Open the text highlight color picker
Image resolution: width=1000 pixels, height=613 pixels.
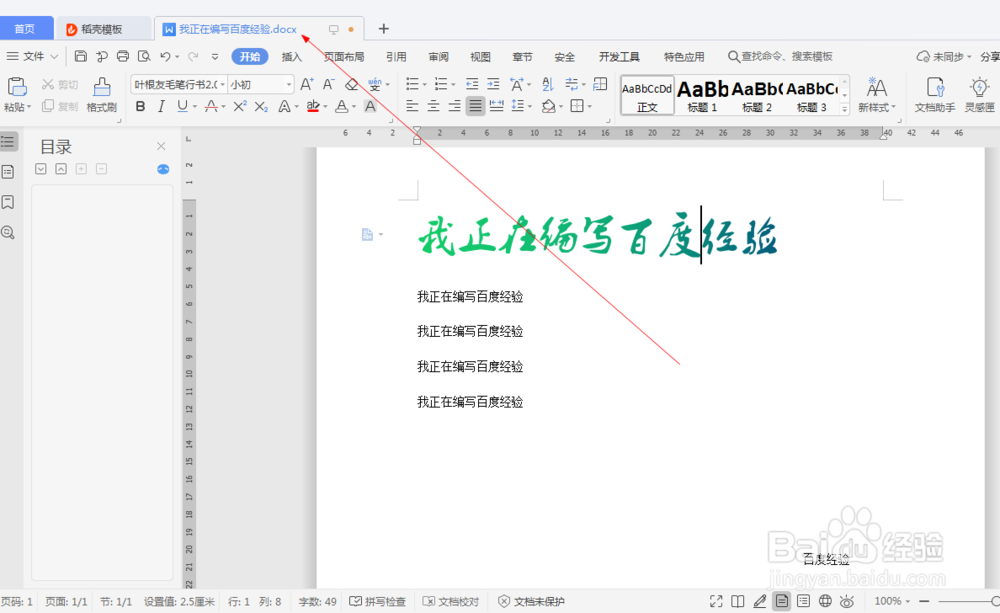pyautogui.click(x=312, y=107)
